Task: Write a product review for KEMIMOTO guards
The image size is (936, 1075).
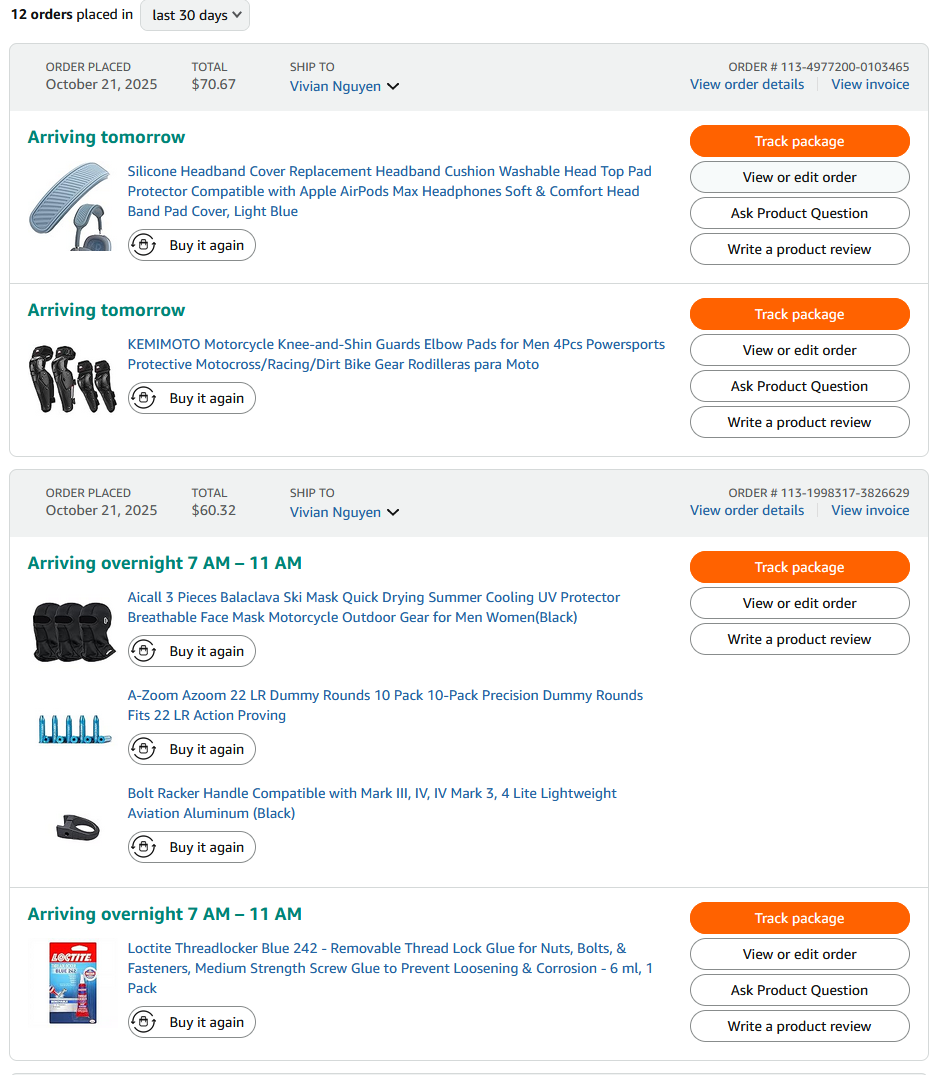Action: pos(799,422)
